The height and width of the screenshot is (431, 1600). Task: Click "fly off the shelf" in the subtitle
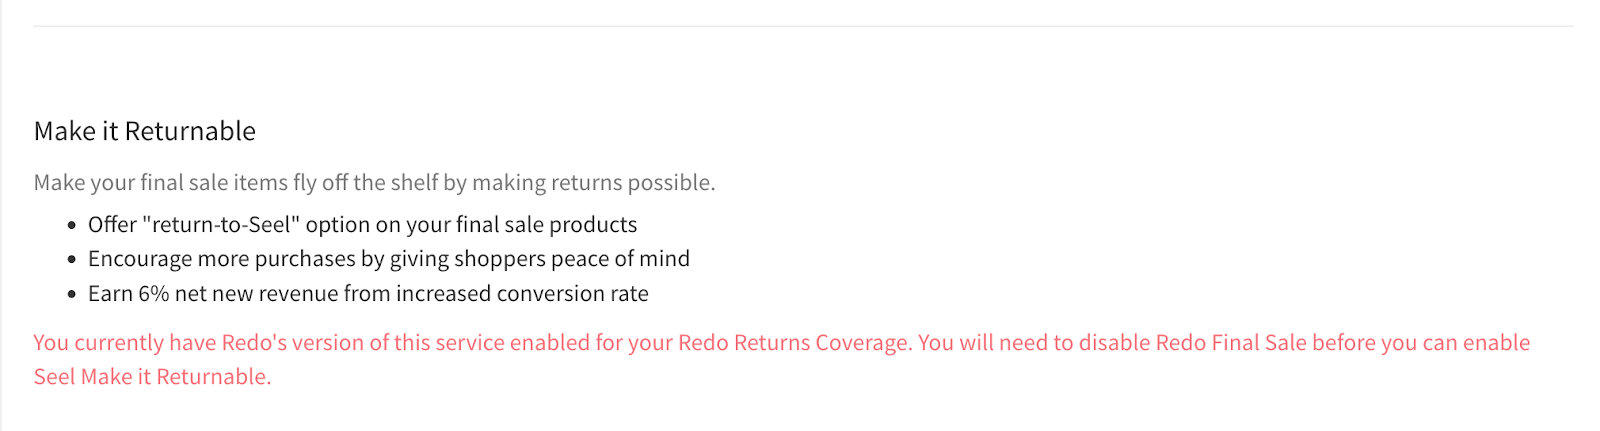[x=365, y=183]
